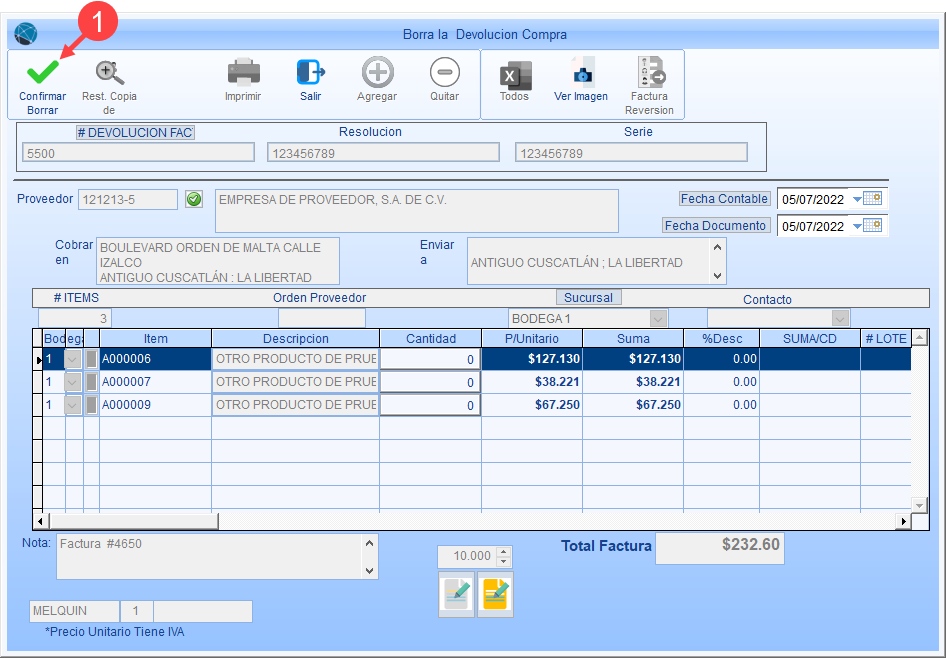Click the Resolucion field 123456789
This screenshot has height=658, width=946.
click(x=384, y=153)
